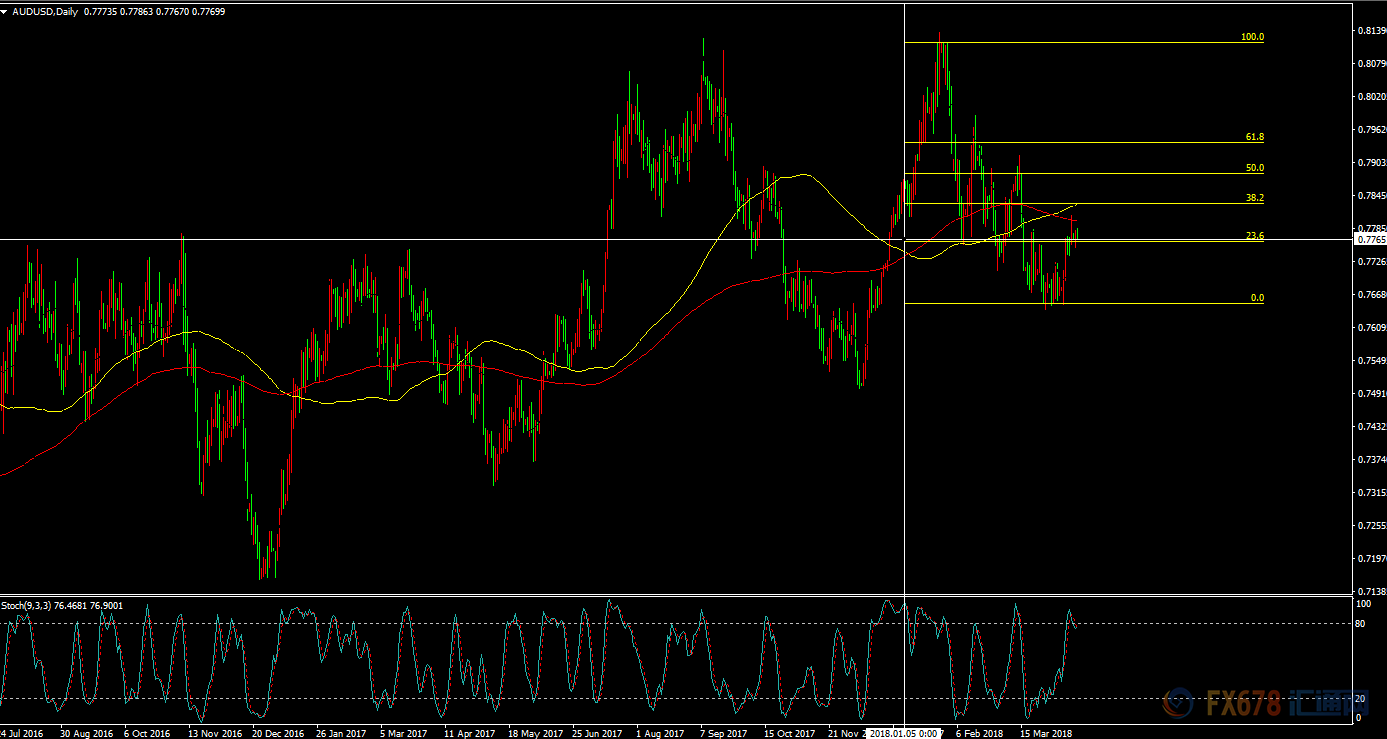Viewport: 1387px width, 739px height.
Task: Select the Fibonacci 61.8 level label
Action: click(1254, 137)
